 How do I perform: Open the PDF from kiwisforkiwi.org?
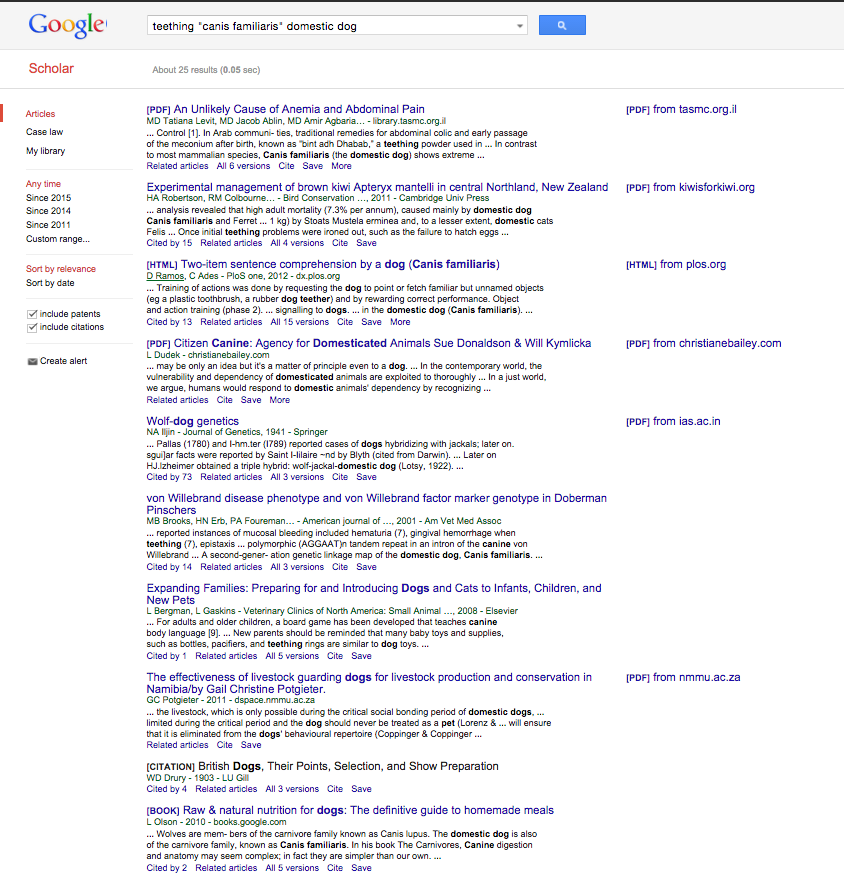click(690, 187)
